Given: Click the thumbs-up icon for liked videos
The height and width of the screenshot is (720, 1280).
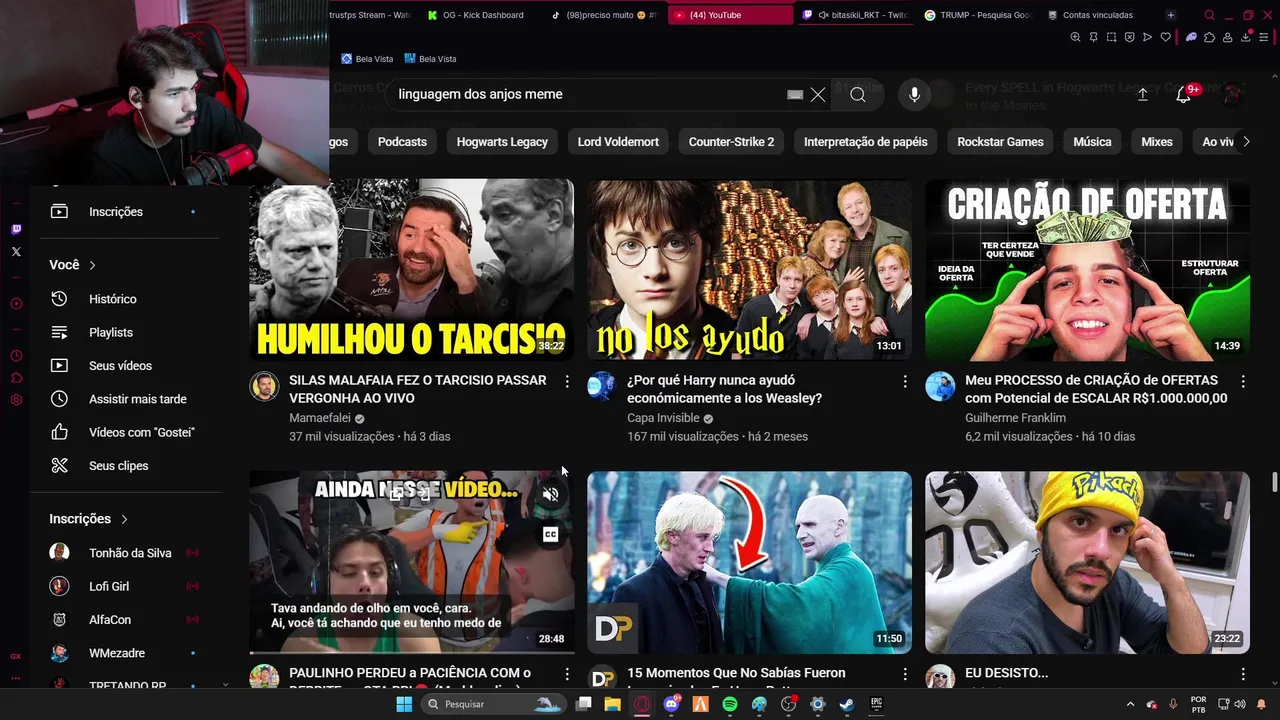Looking at the screenshot, I should pyautogui.click(x=59, y=432).
